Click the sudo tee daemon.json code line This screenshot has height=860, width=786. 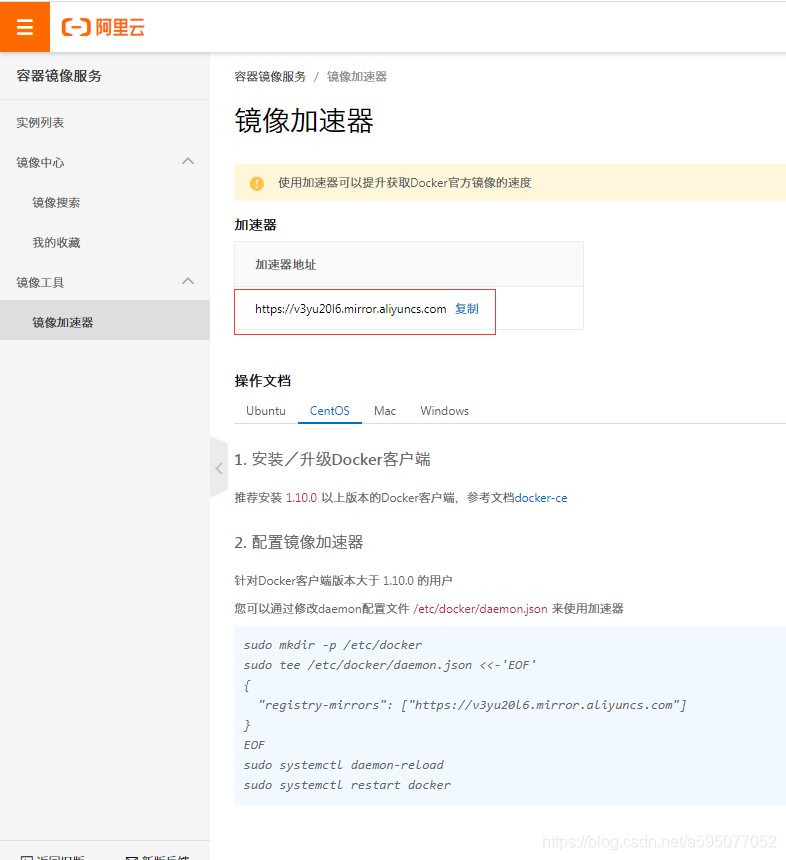tap(390, 665)
